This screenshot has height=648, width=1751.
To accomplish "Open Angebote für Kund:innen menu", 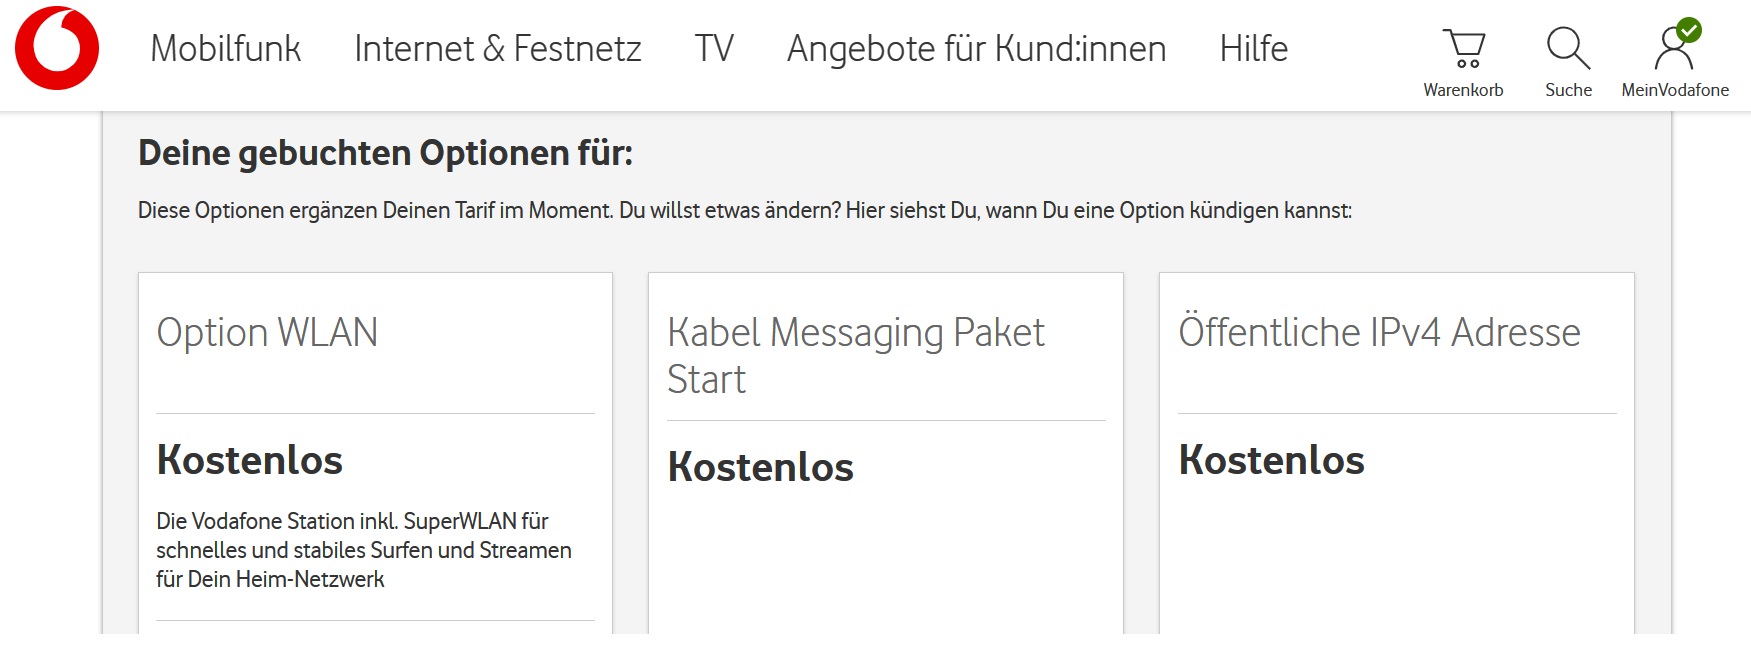I will click(976, 49).
